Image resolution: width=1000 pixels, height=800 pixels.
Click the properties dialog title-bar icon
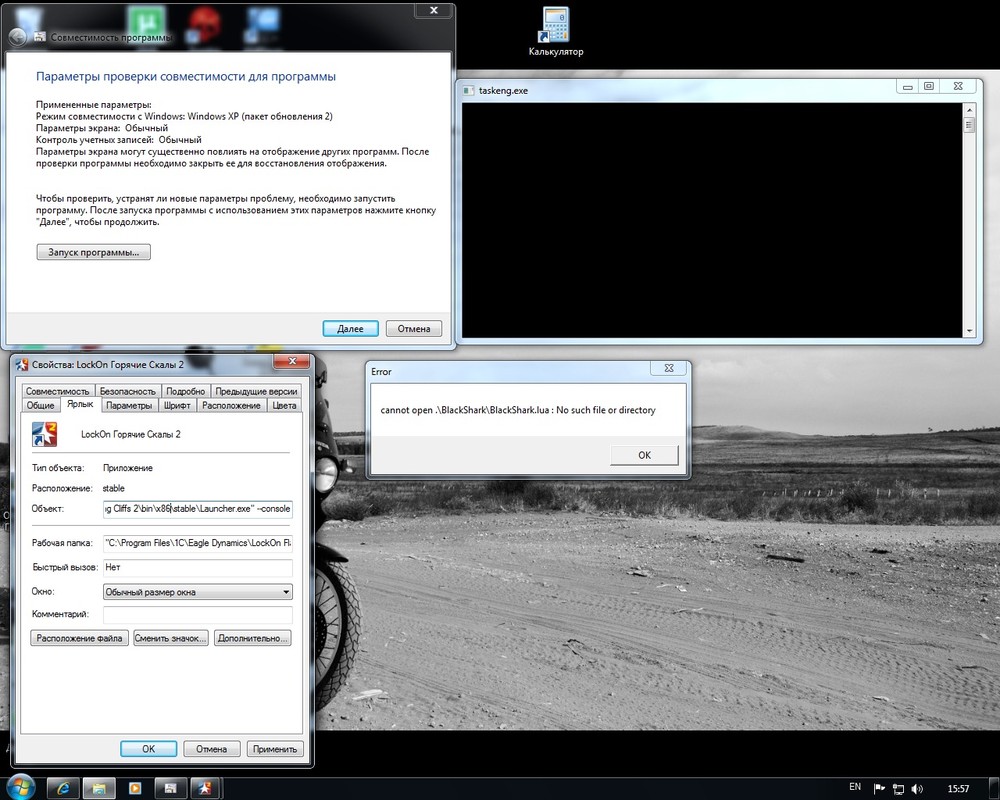[x=22, y=365]
